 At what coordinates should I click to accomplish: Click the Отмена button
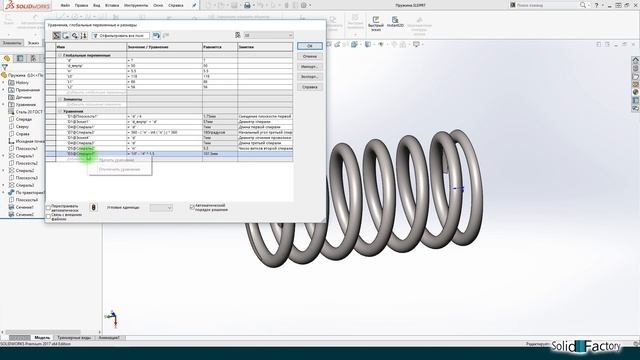(310, 56)
